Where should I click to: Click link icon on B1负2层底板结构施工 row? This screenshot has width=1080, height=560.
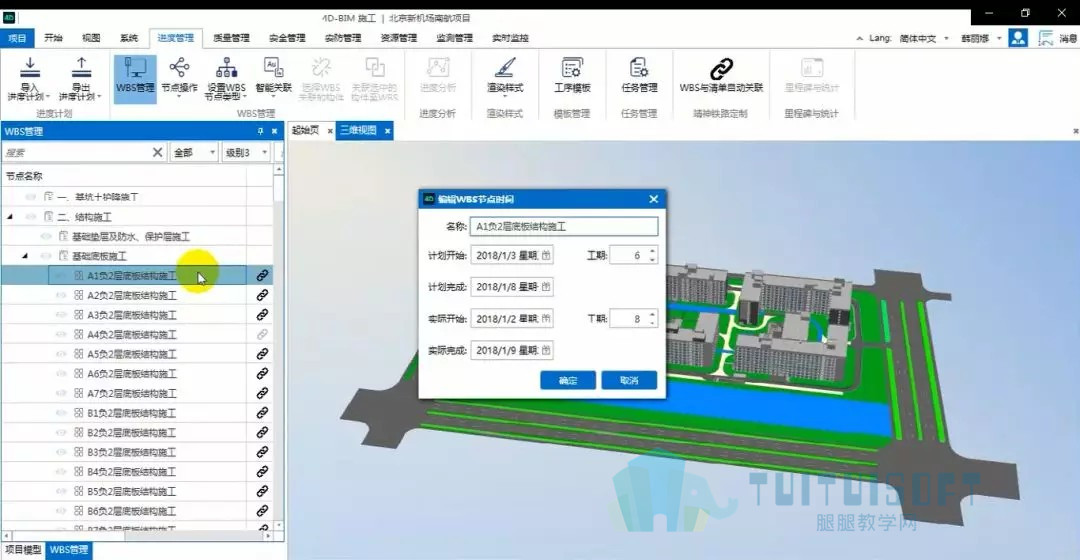(262, 413)
